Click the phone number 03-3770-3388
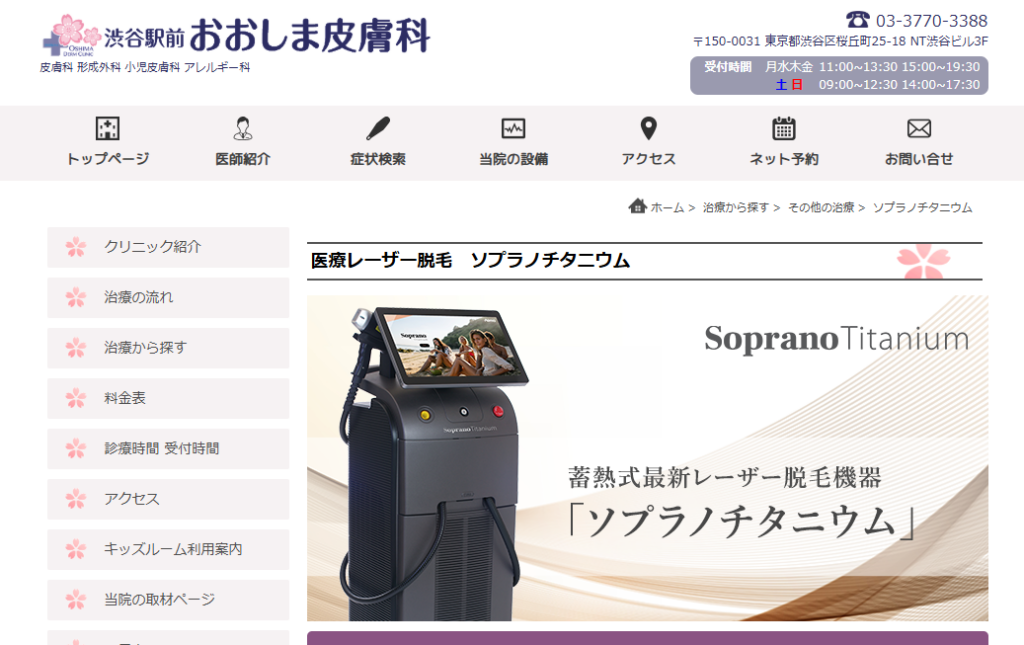The width and height of the screenshot is (1024, 645). click(931, 21)
